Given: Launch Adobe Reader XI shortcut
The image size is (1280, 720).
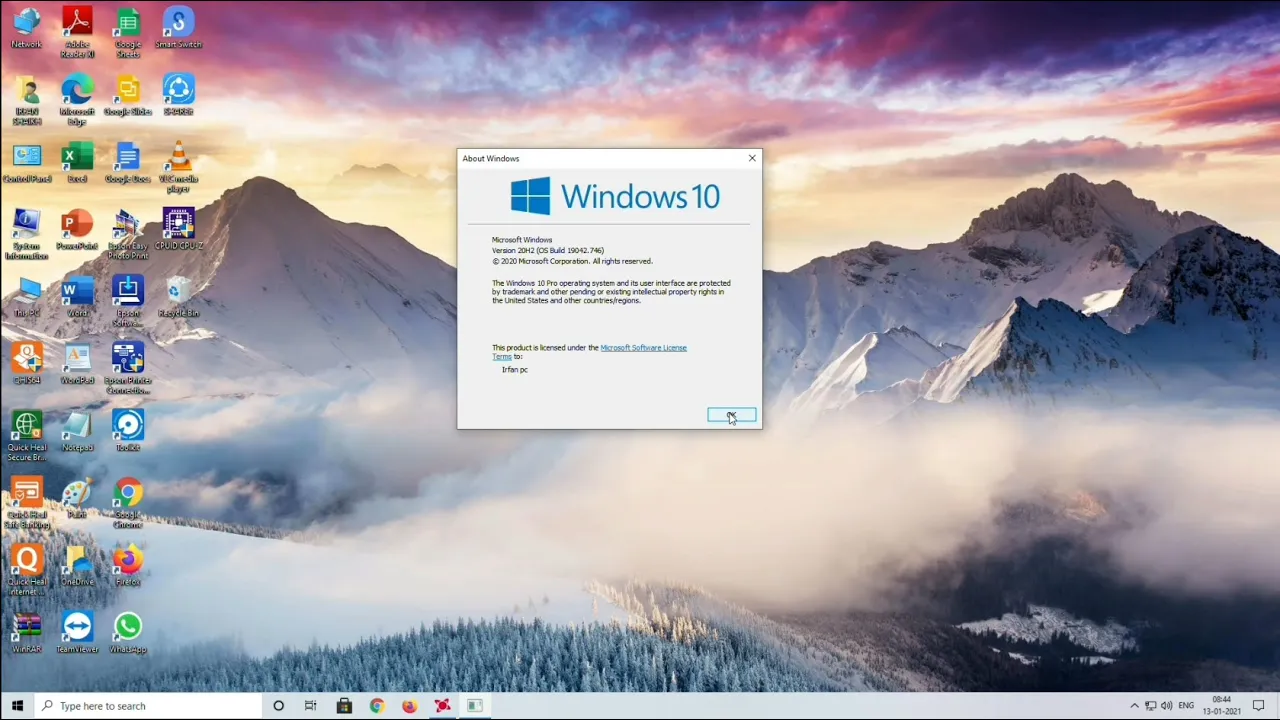Looking at the screenshot, I should [77, 32].
